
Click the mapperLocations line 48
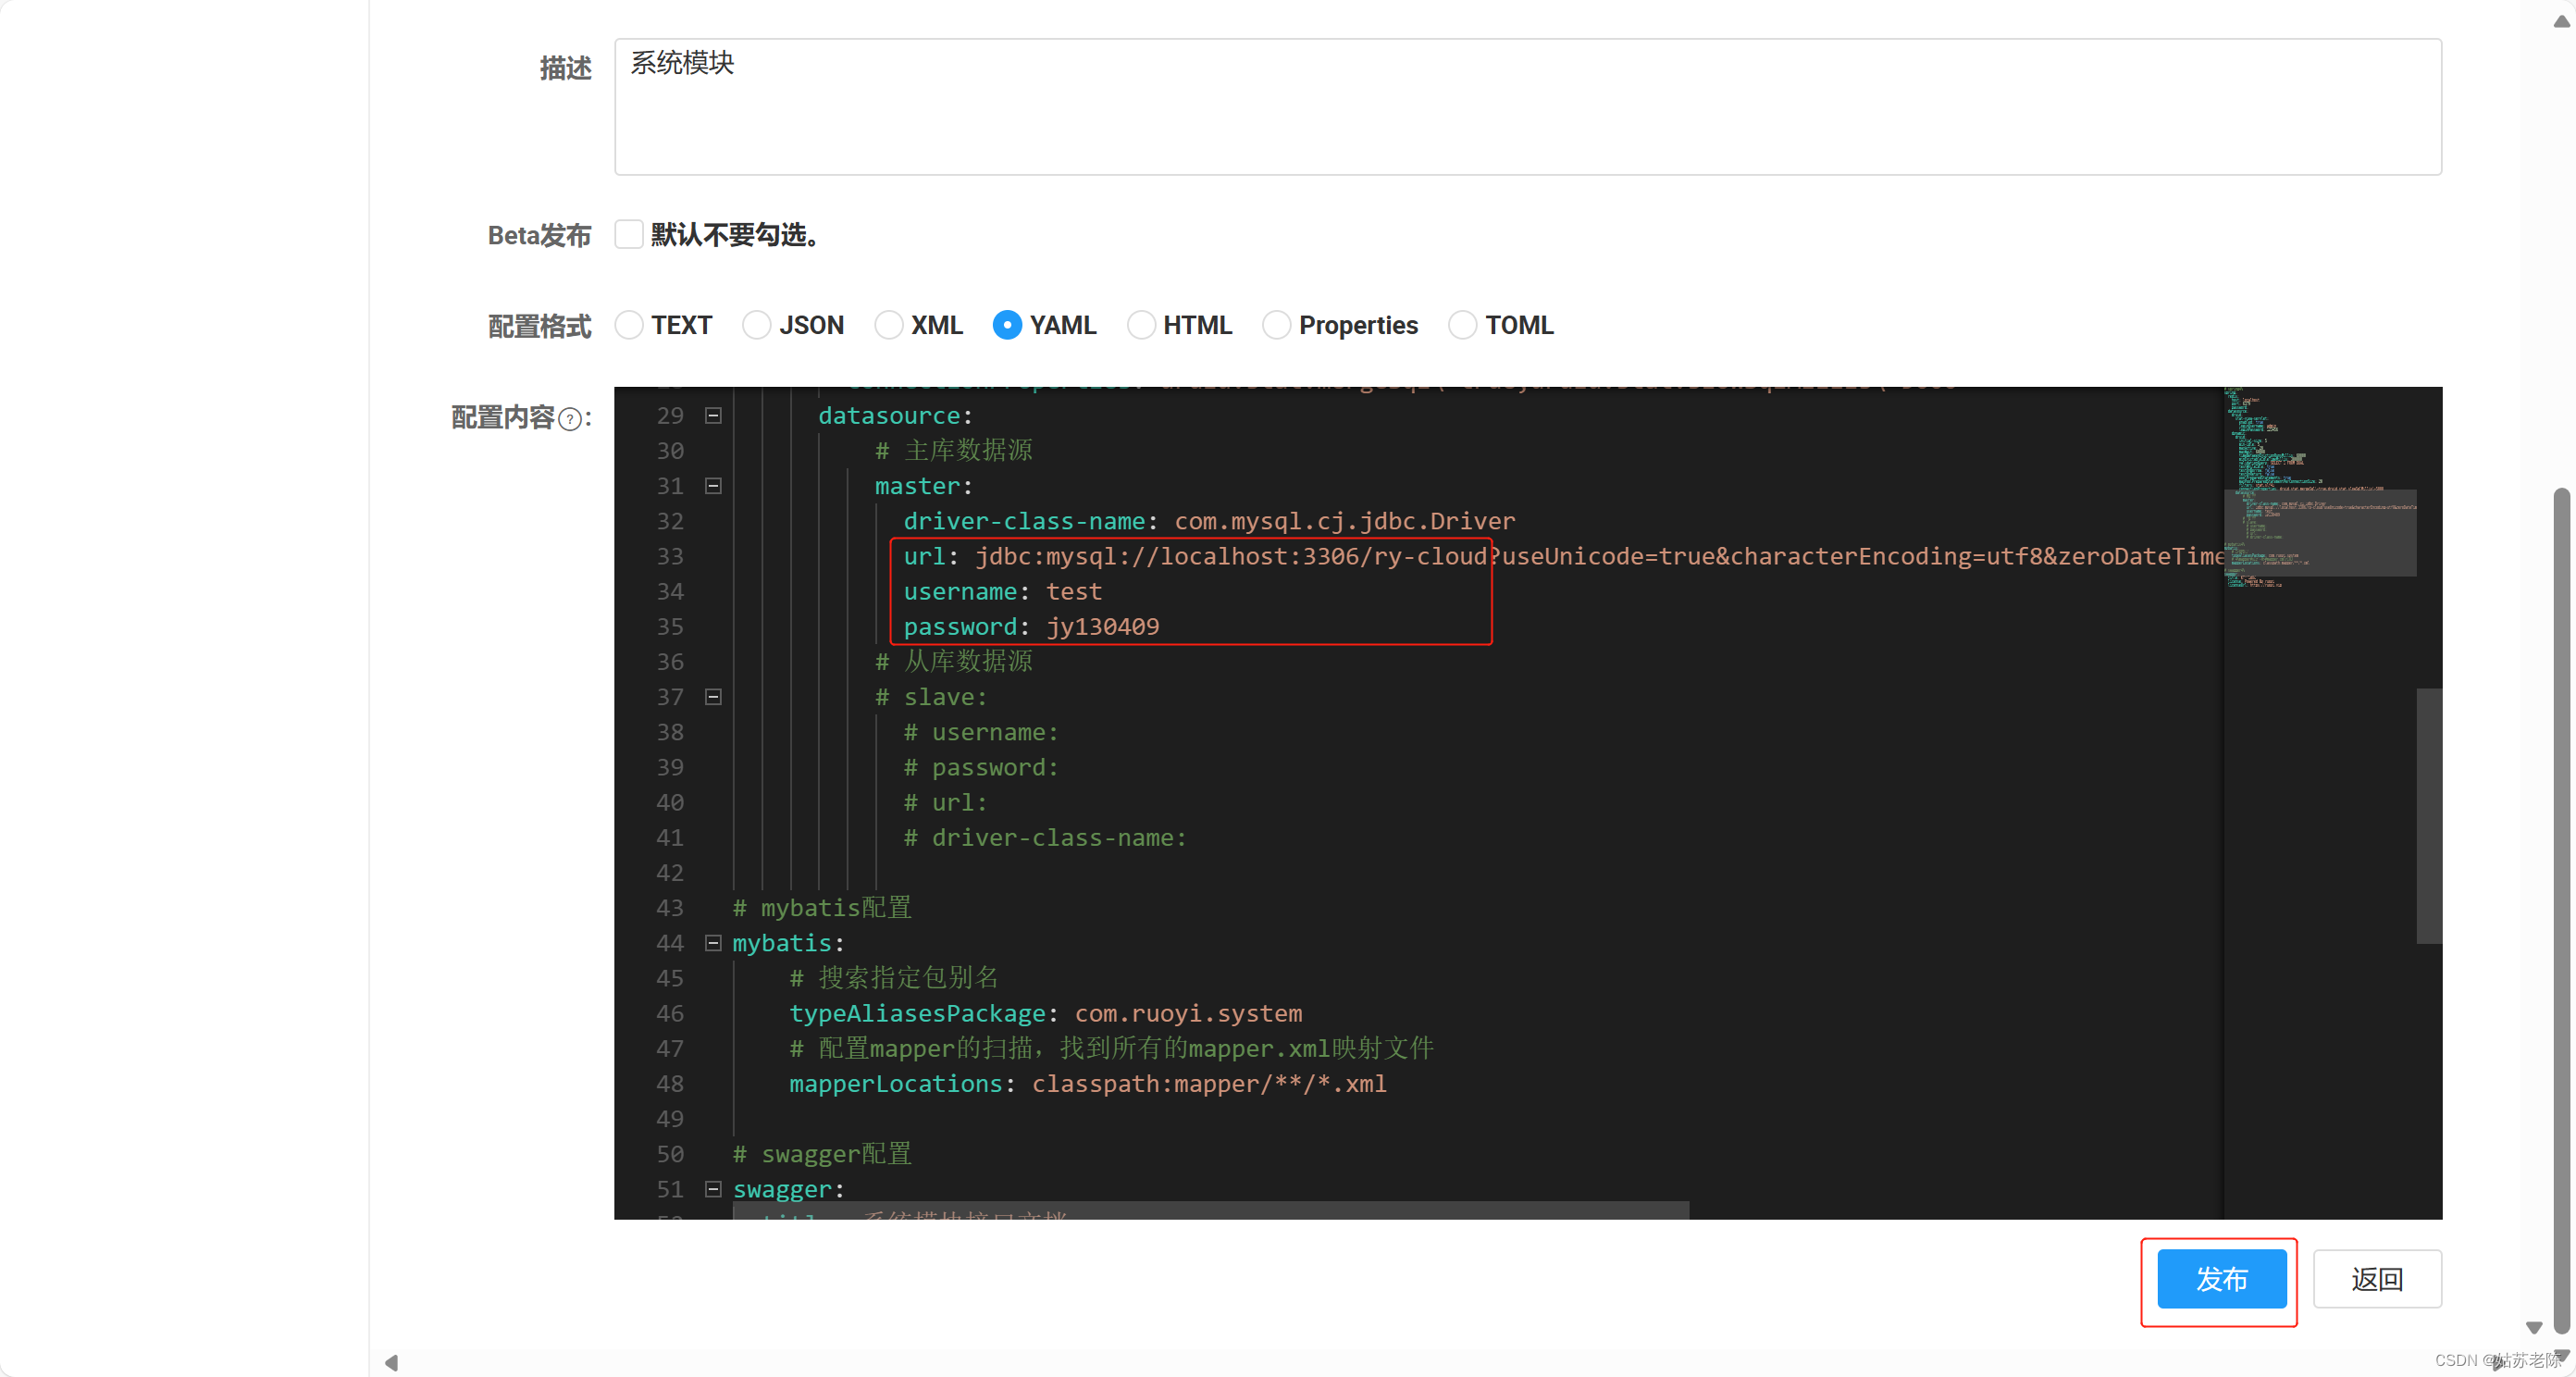coord(1088,1084)
